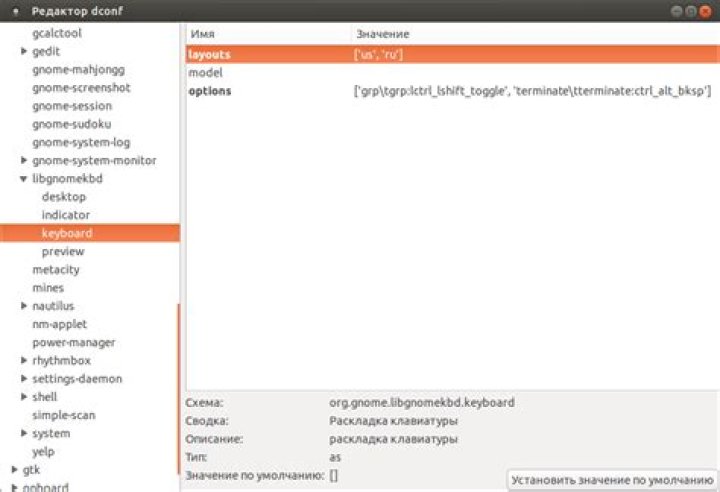Image resolution: width=720 pixels, height=492 pixels.
Task: Expand the gtk tree node
Action: point(14,470)
